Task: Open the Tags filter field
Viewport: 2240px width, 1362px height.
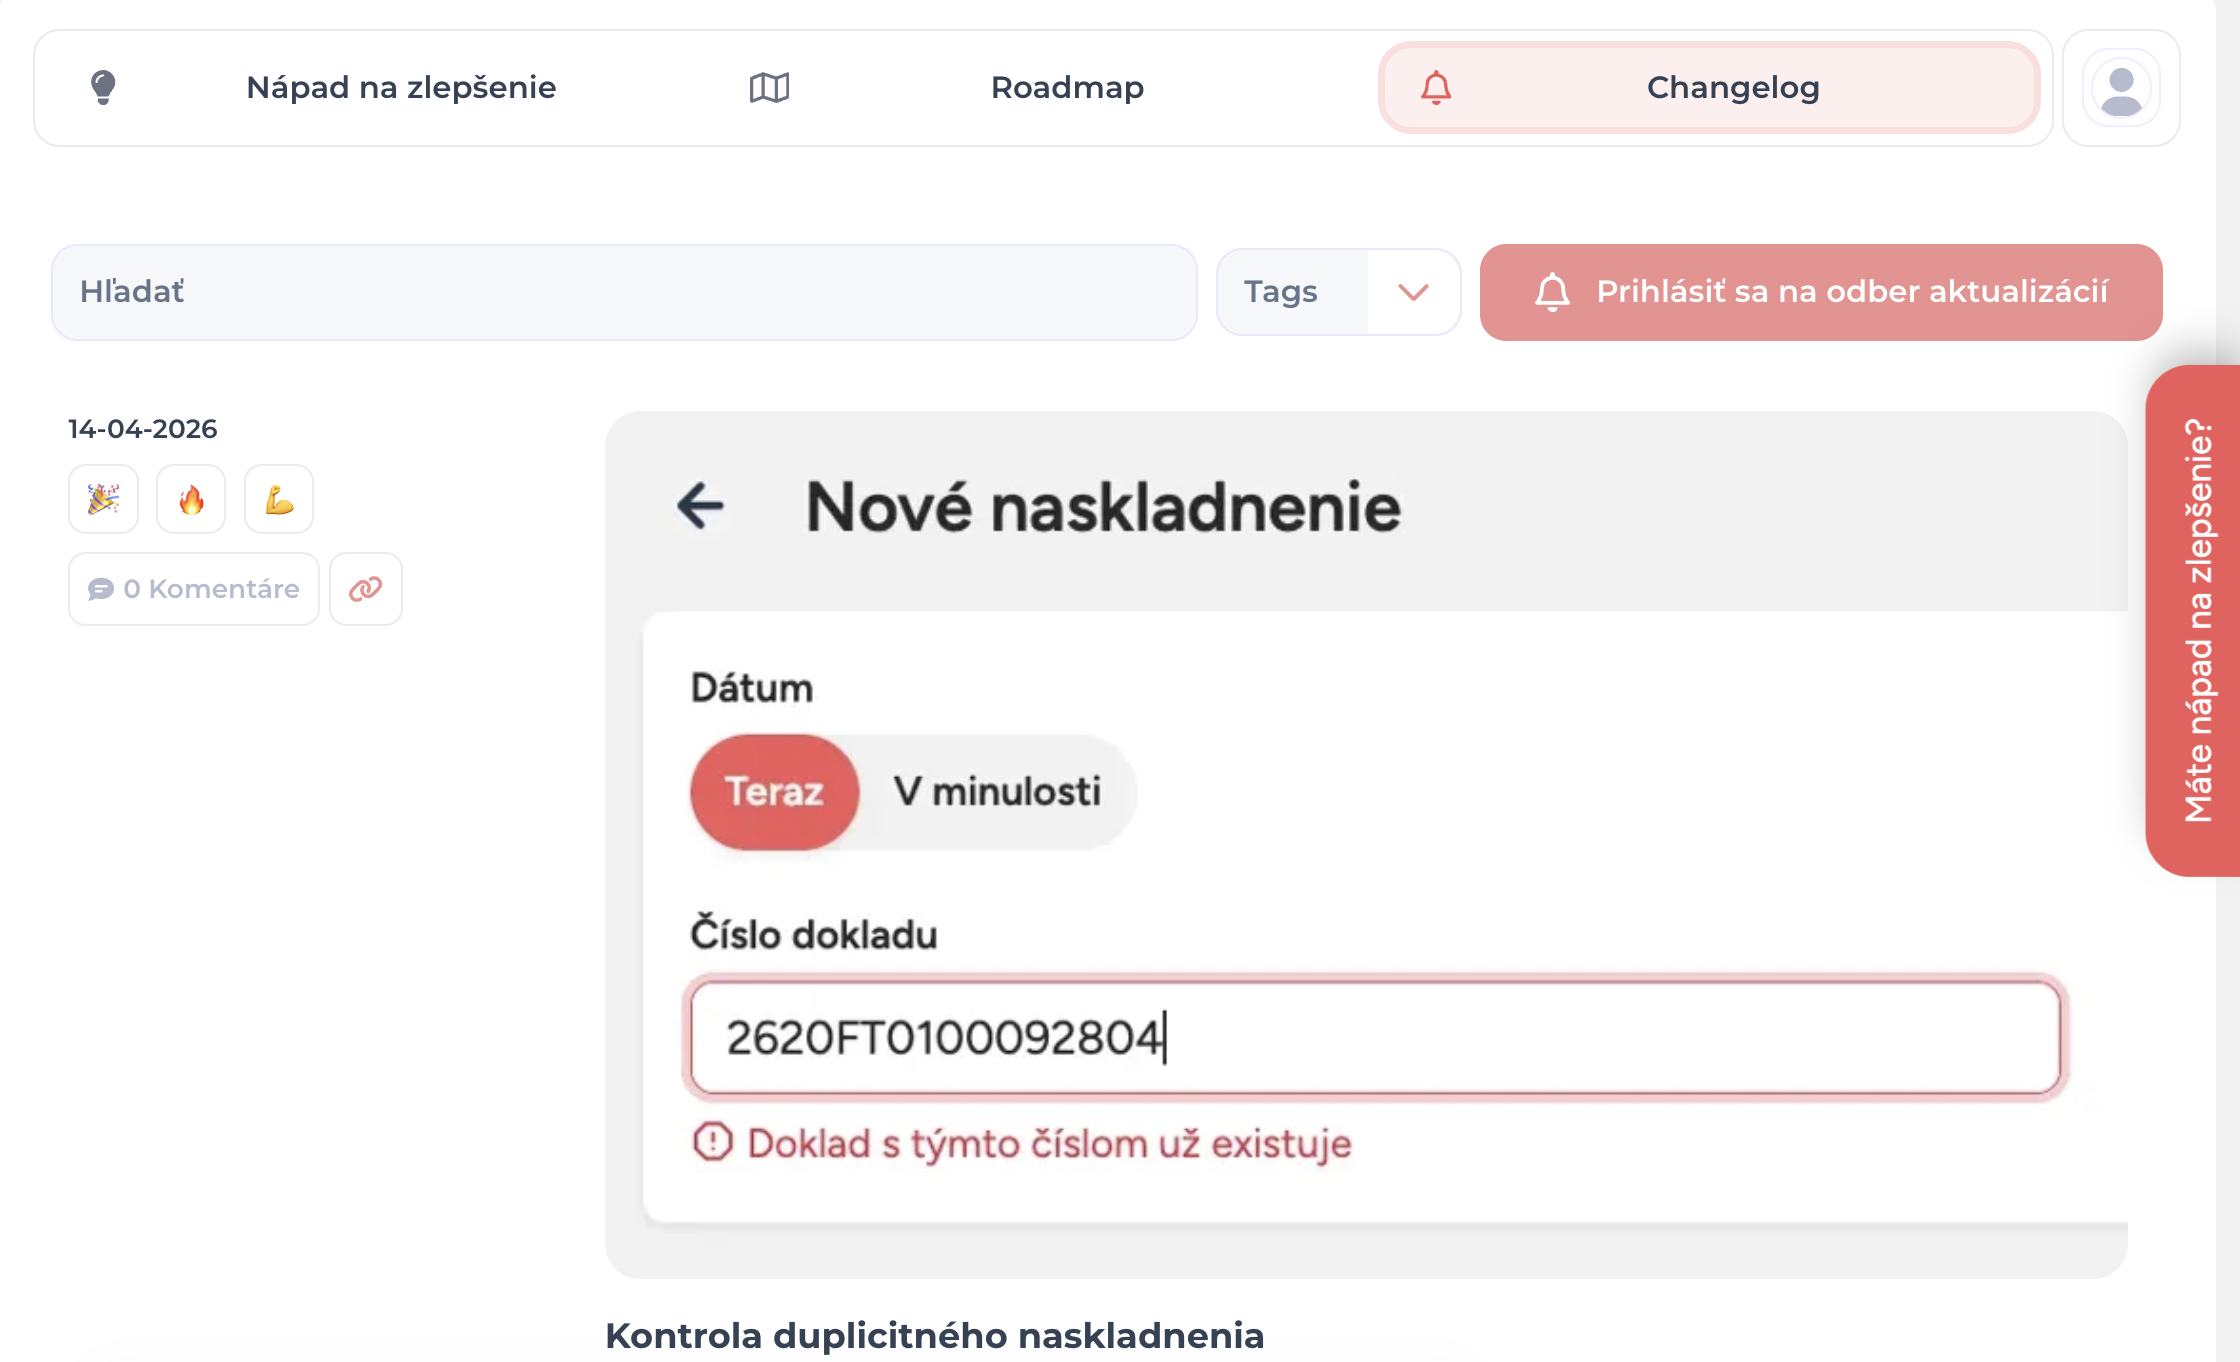Action: (x=1338, y=292)
